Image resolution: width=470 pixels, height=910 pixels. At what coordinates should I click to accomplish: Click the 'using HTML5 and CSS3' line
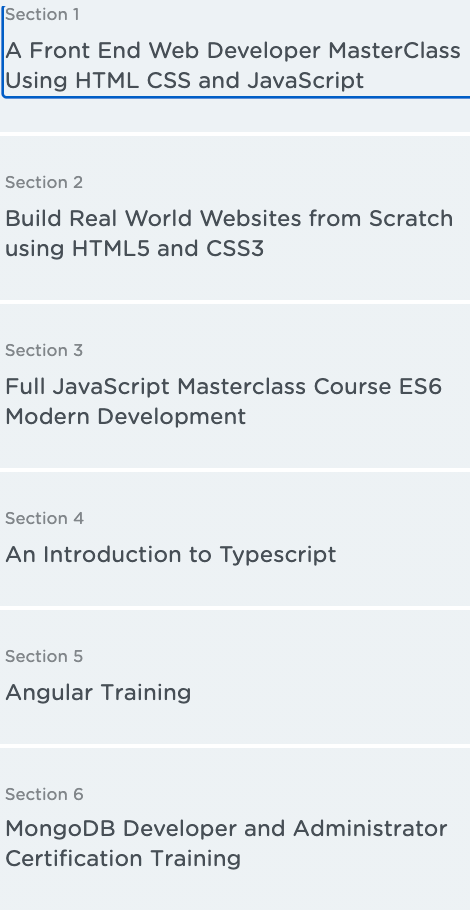(135, 248)
